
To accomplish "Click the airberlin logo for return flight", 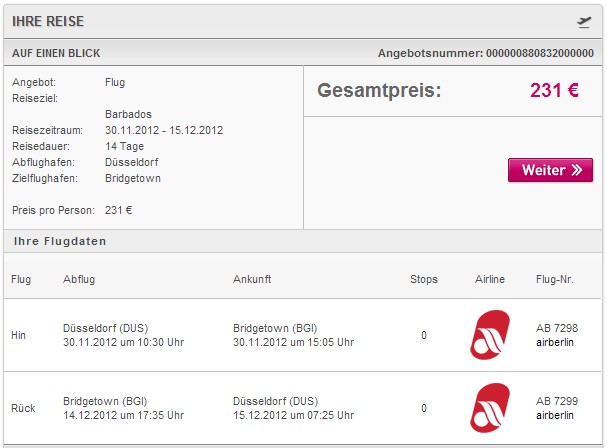I will point(490,408).
